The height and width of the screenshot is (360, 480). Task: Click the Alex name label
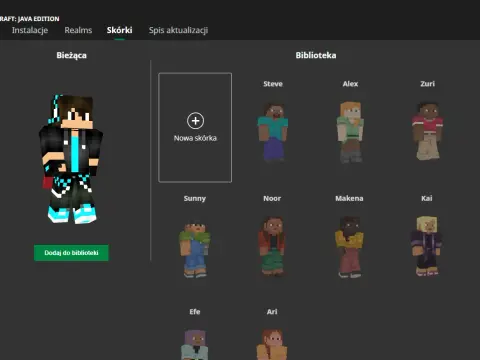(350, 84)
